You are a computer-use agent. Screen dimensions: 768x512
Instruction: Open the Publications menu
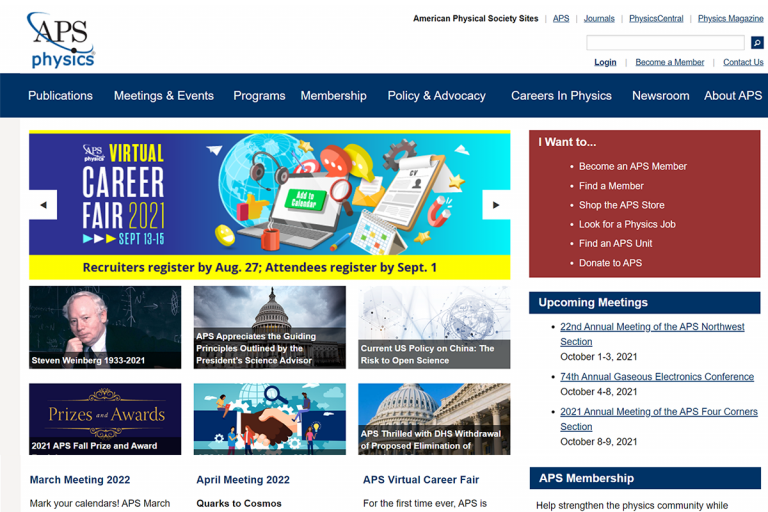coord(60,96)
